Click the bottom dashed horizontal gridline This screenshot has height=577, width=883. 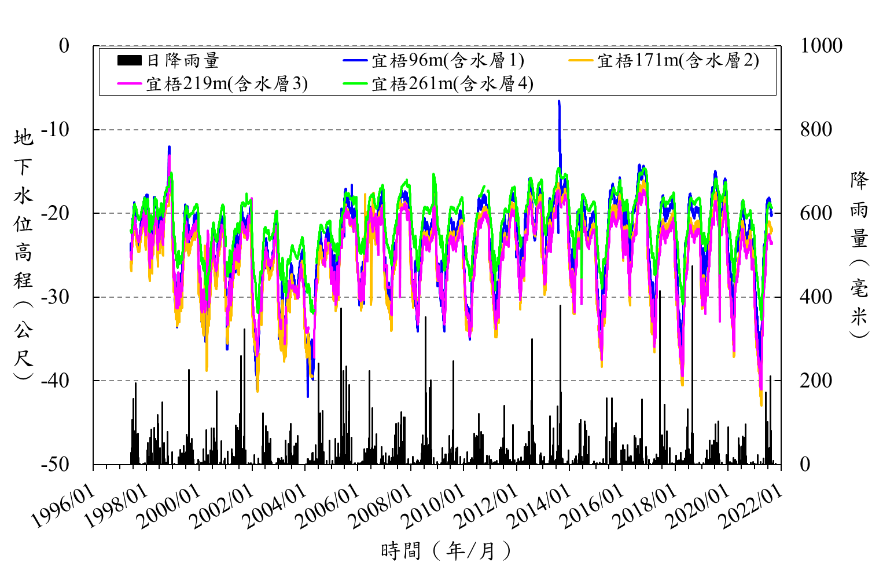(x=450, y=380)
